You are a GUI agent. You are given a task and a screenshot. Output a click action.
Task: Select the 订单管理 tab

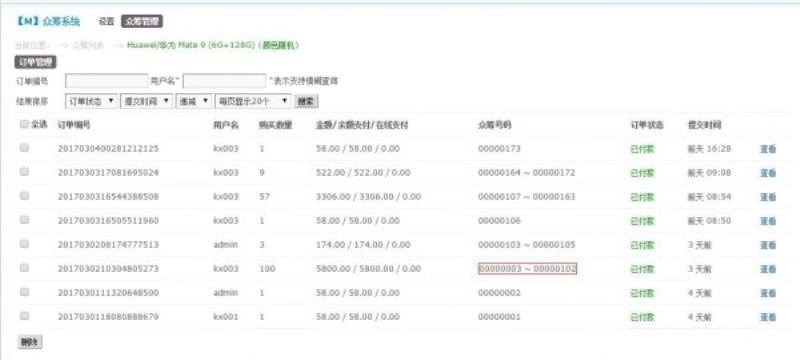click(35, 62)
